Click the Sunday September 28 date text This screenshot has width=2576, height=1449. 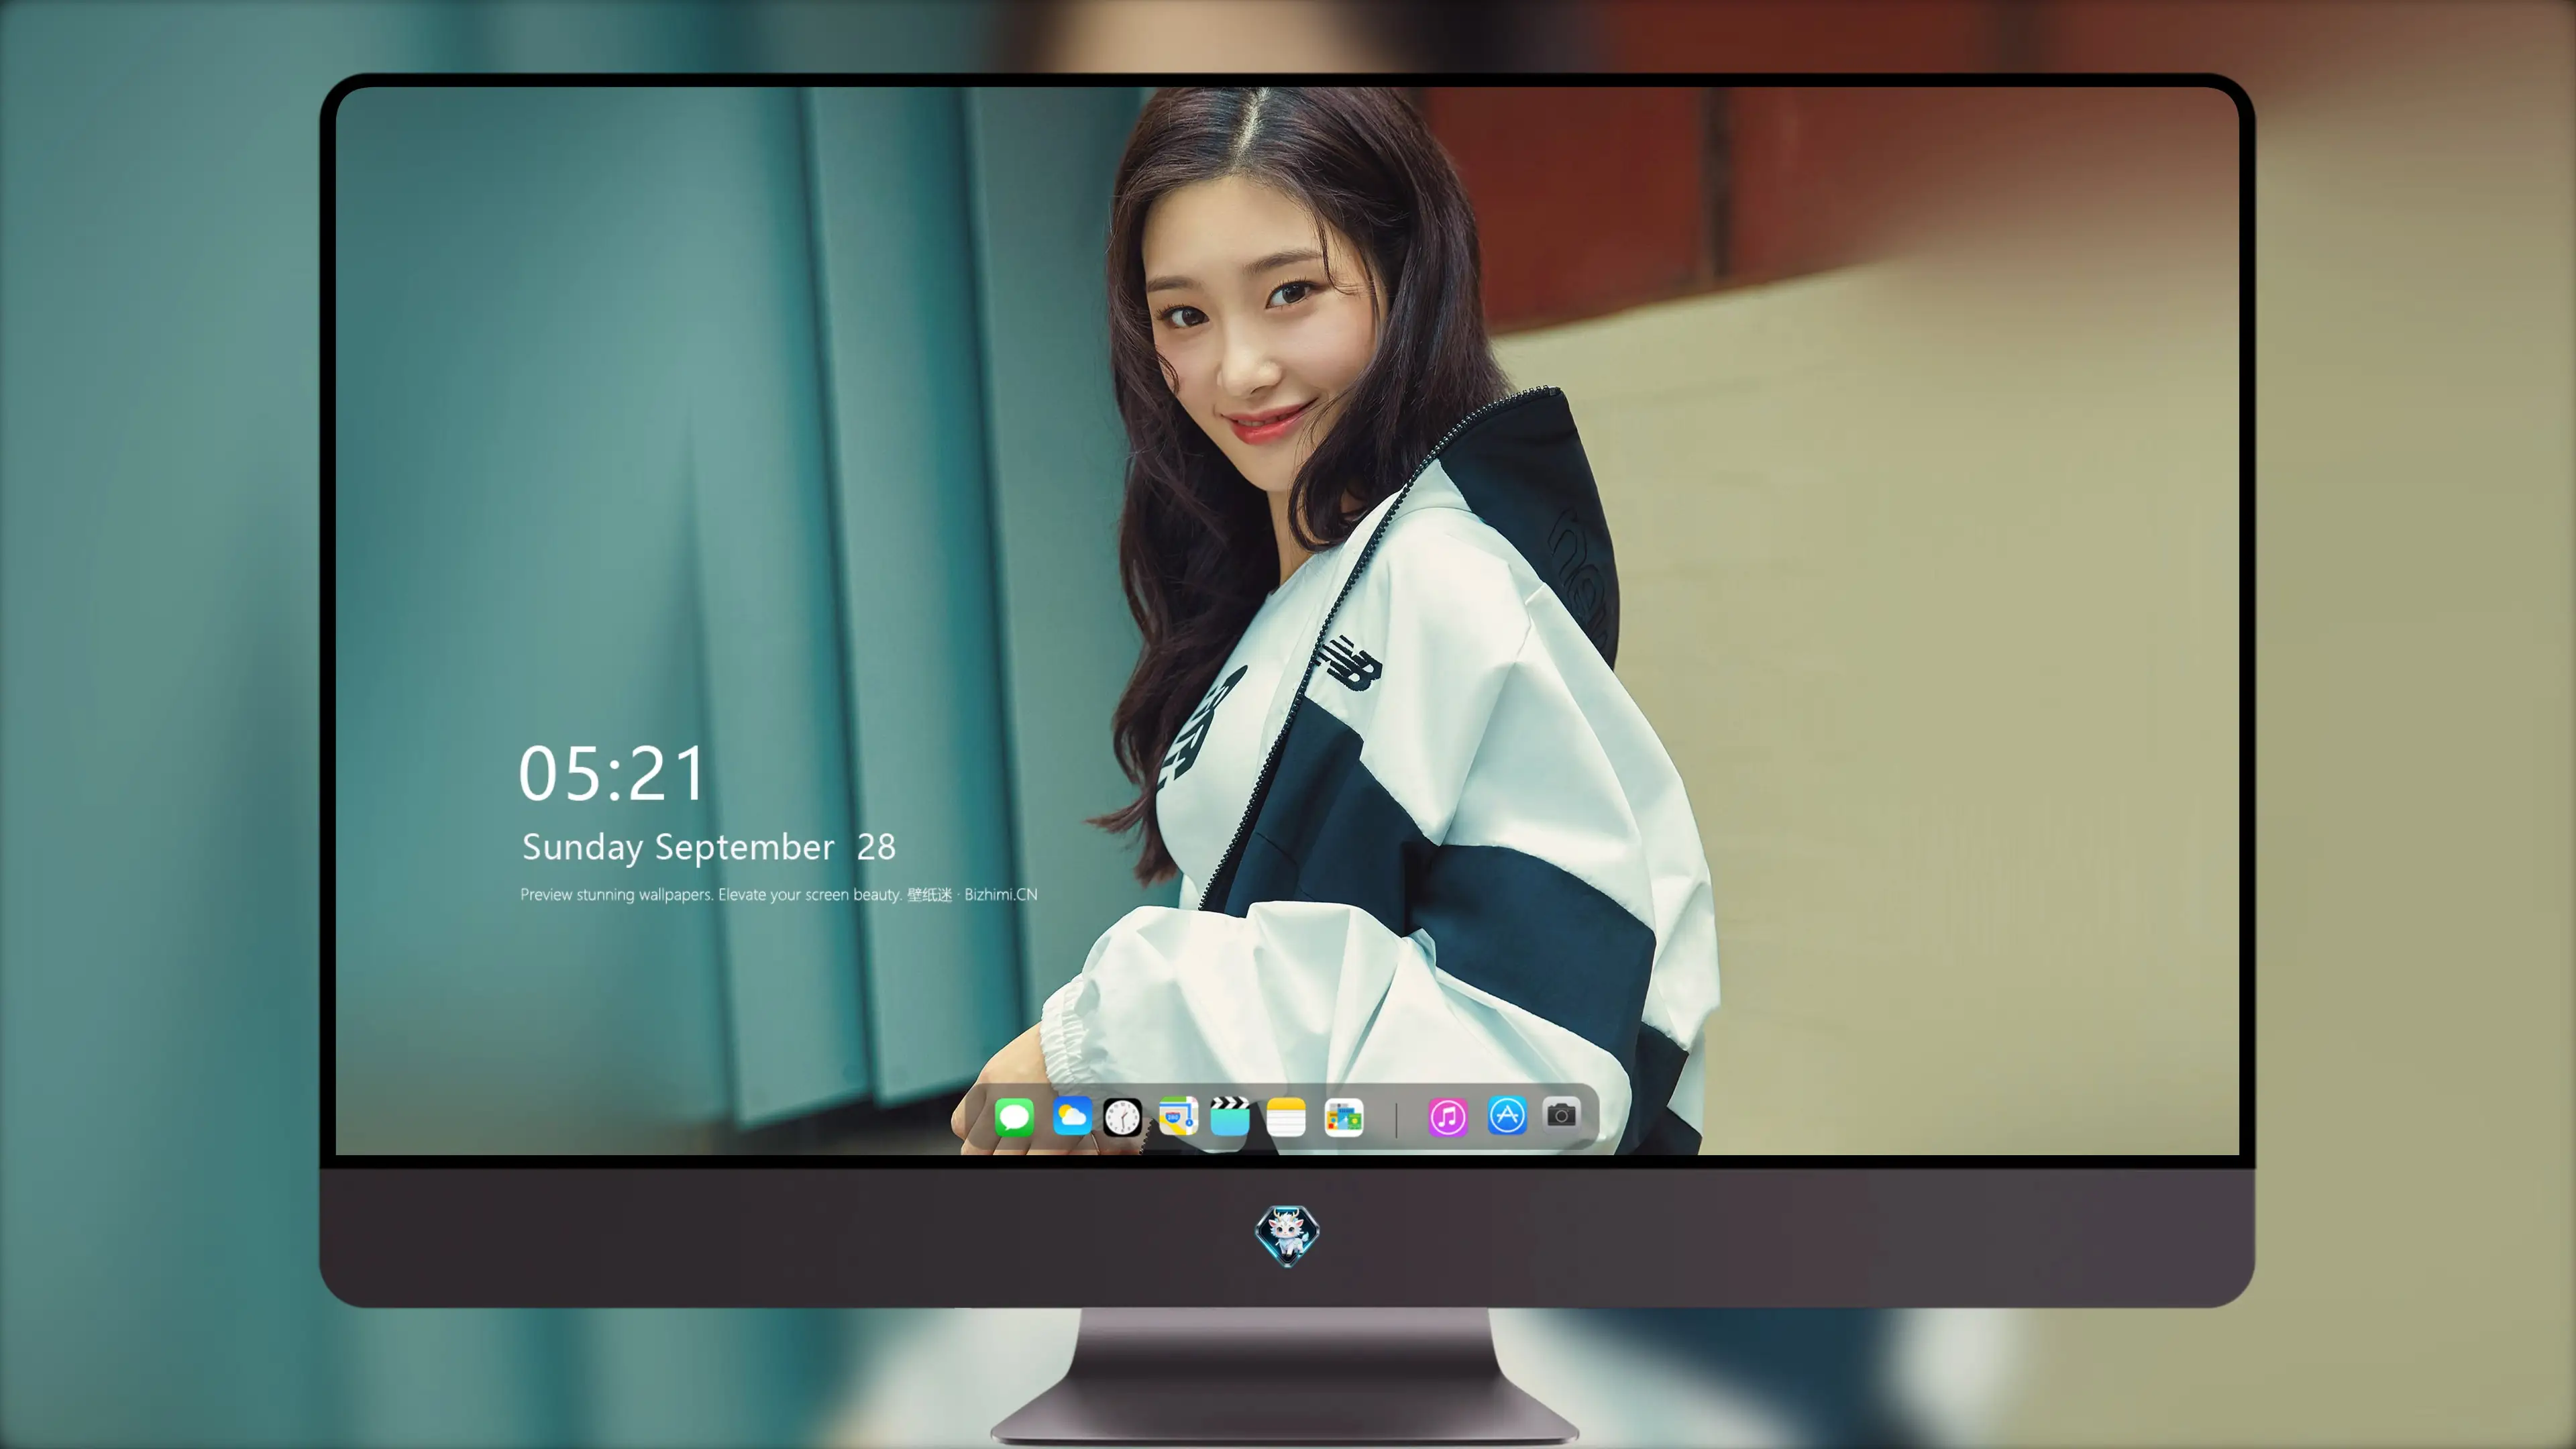pos(708,847)
